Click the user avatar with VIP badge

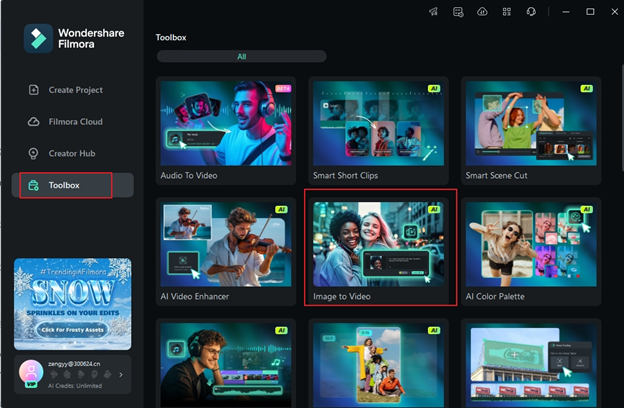click(31, 370)
